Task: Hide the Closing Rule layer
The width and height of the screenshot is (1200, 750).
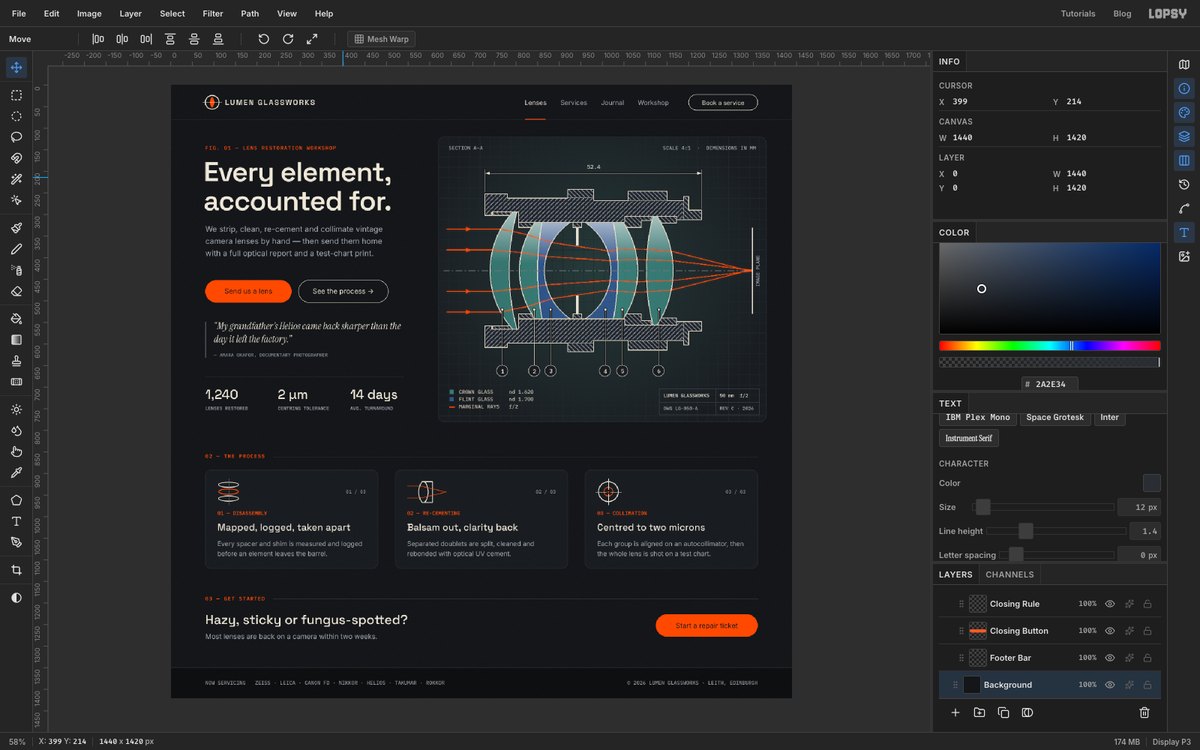Action: tap(1109, 604)
